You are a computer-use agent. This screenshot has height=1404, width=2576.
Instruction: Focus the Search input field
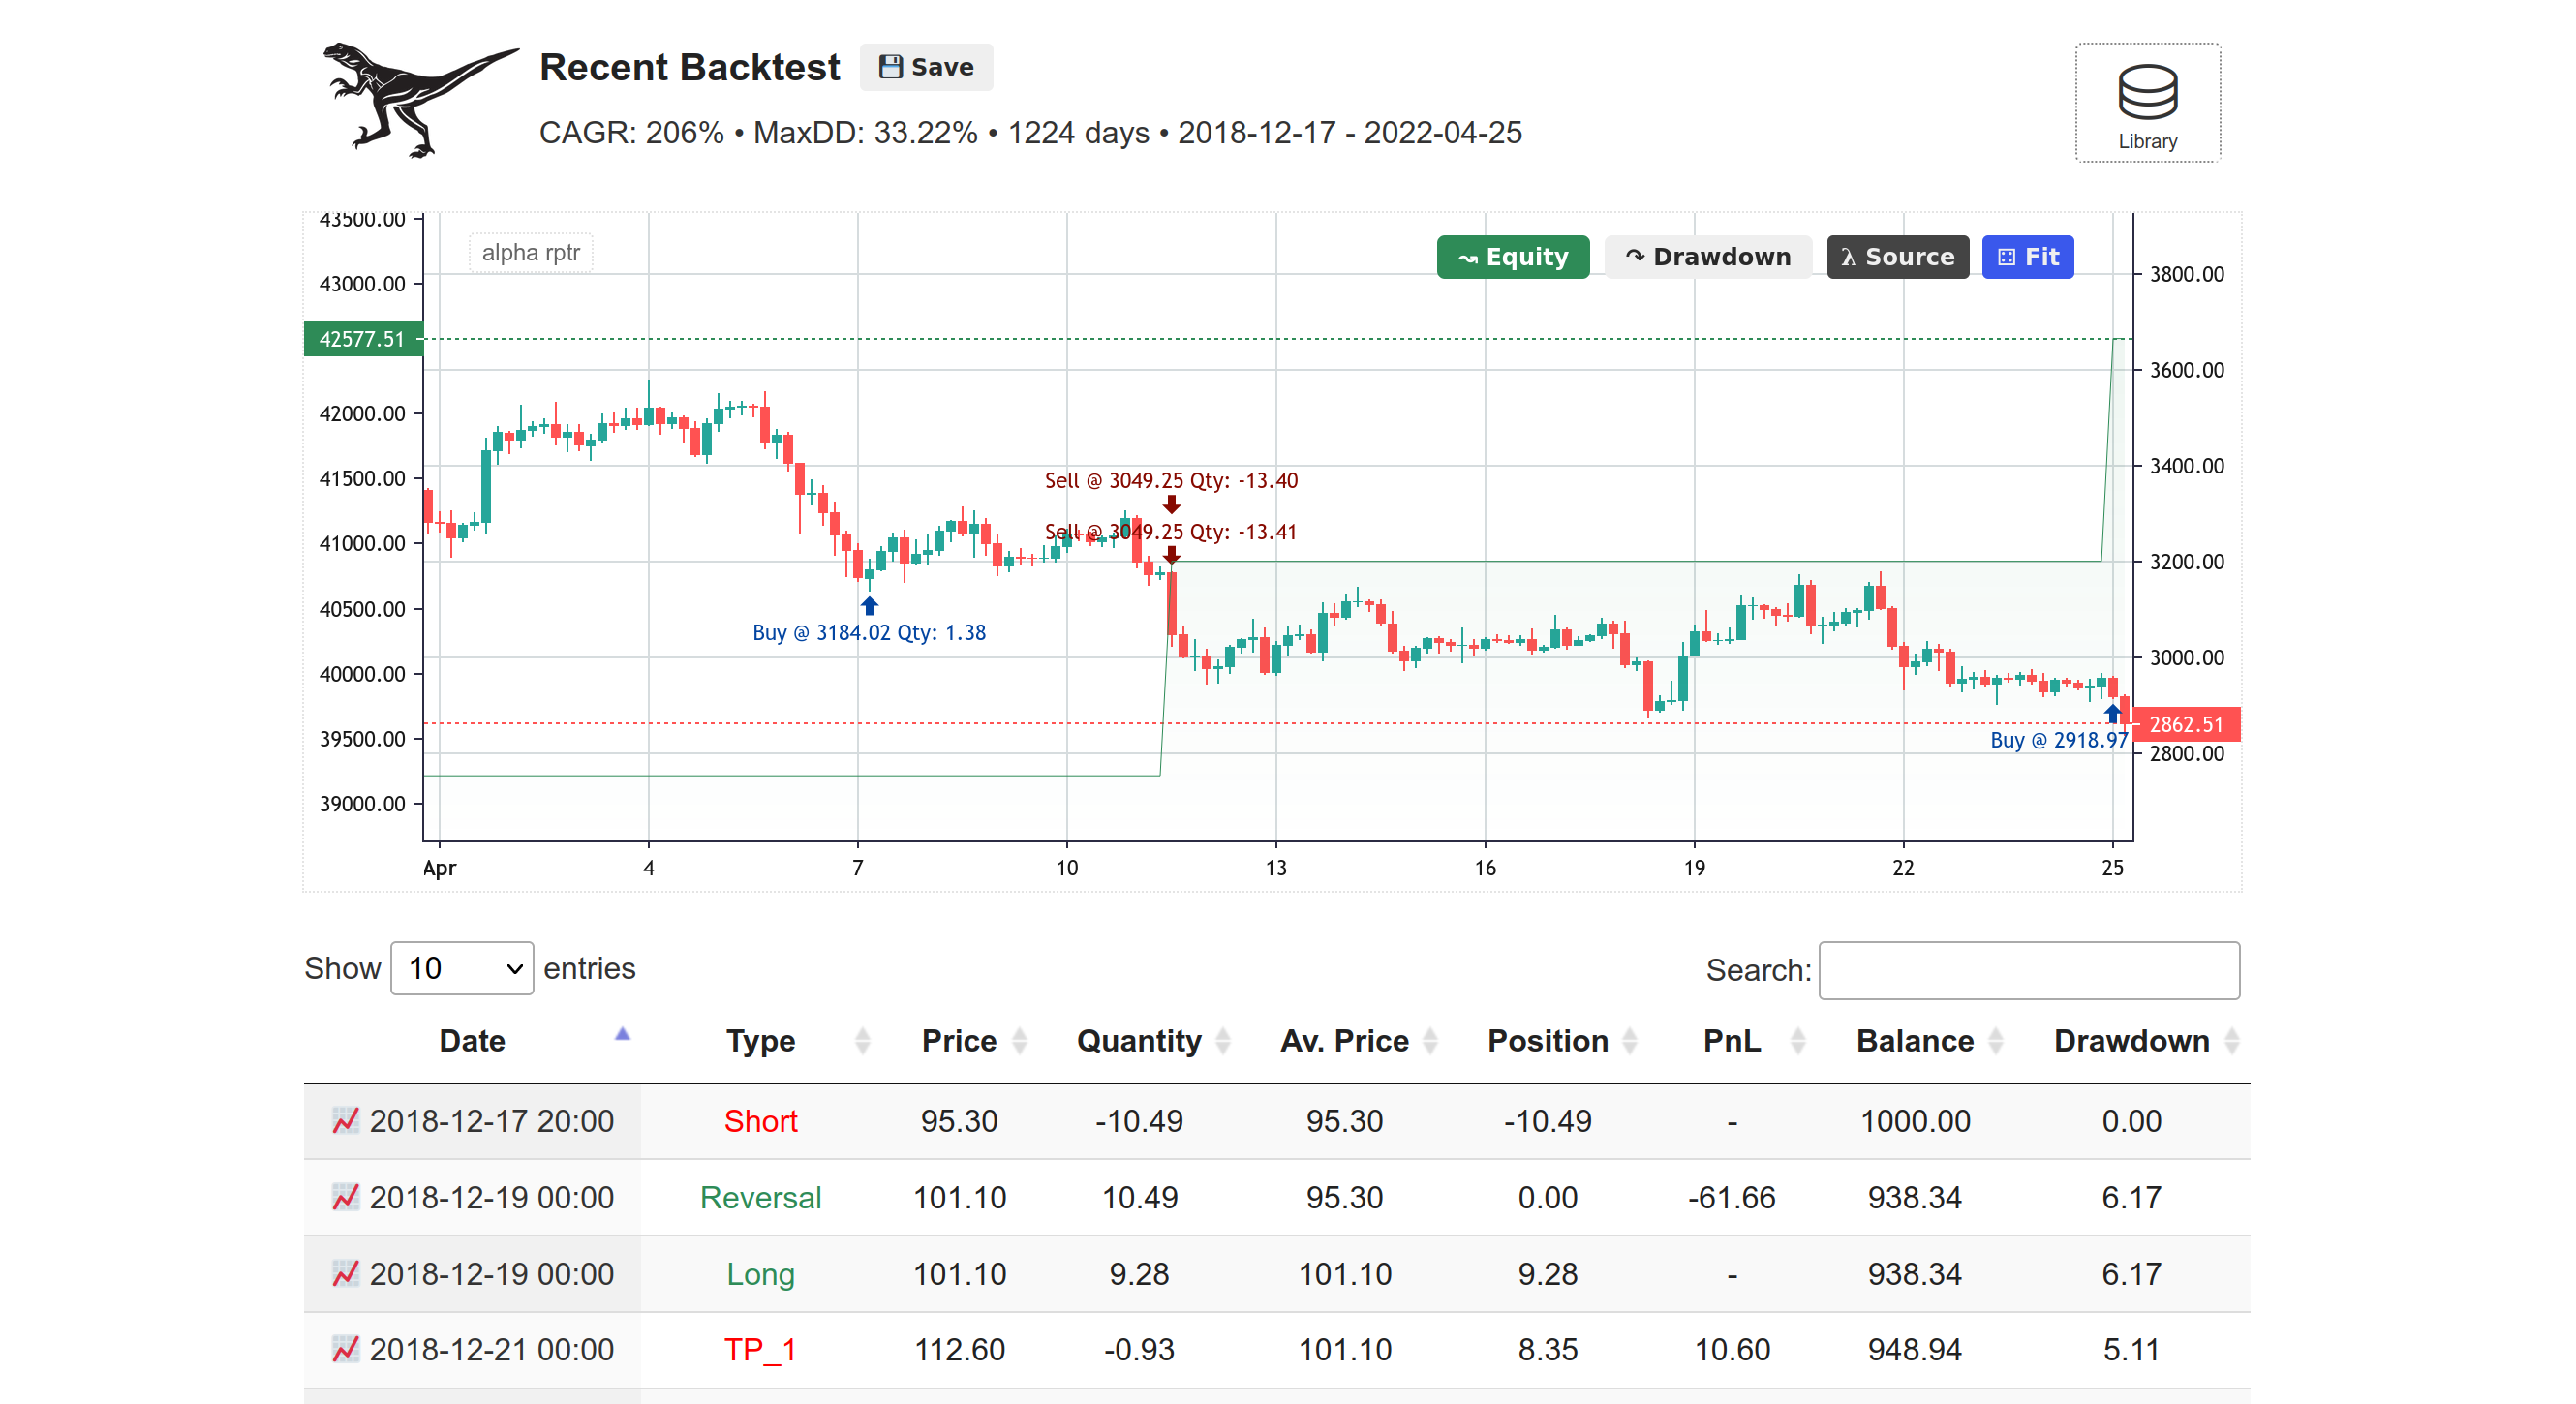coord(2027,970)
